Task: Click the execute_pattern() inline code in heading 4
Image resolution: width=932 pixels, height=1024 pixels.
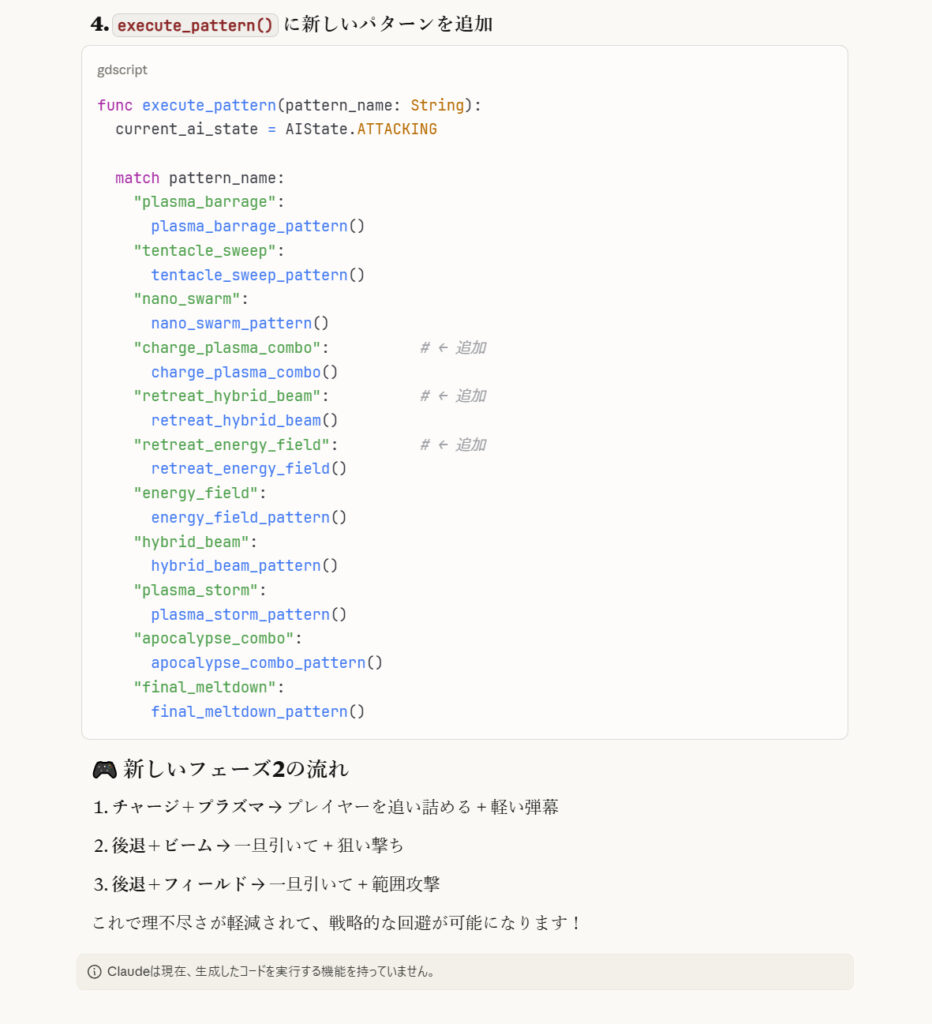Action: 195,25
